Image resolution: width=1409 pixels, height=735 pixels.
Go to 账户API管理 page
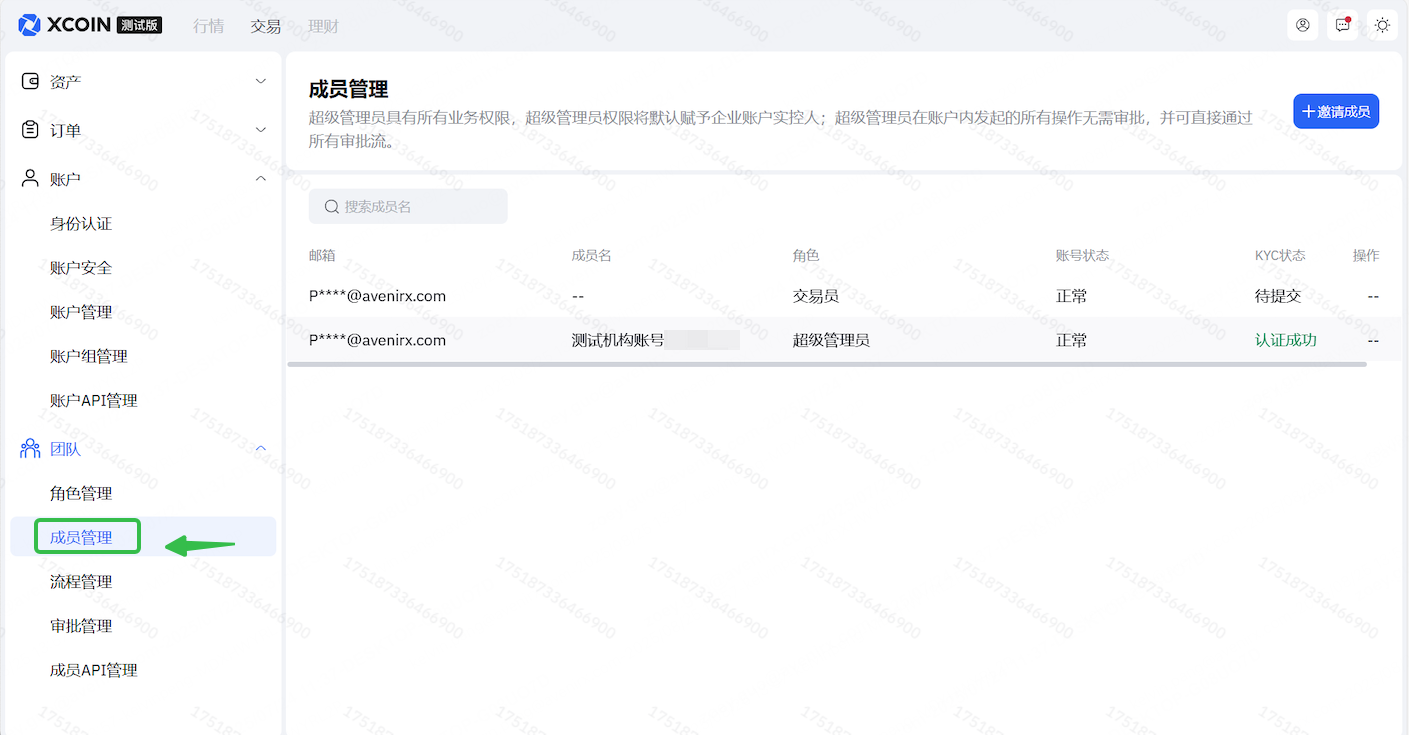94,400
